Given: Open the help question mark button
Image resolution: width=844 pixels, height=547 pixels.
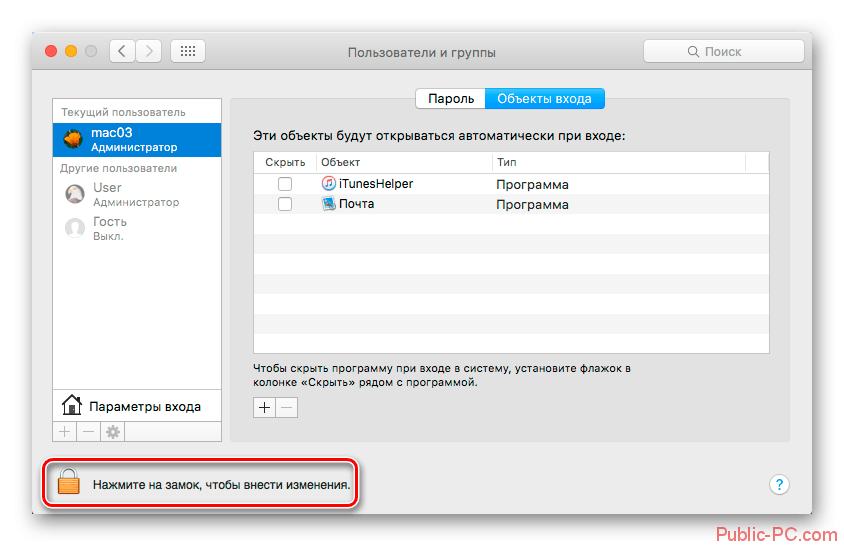Looking at the screenshot, I should [780, 485].
